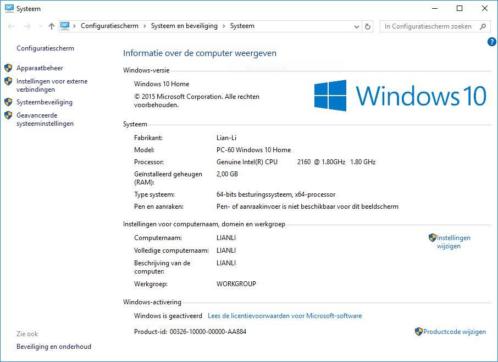Focus the Configuratiescherm search field
Image resolution: width=498 pixels, height=362 pixels.
(x=428, y=26)
